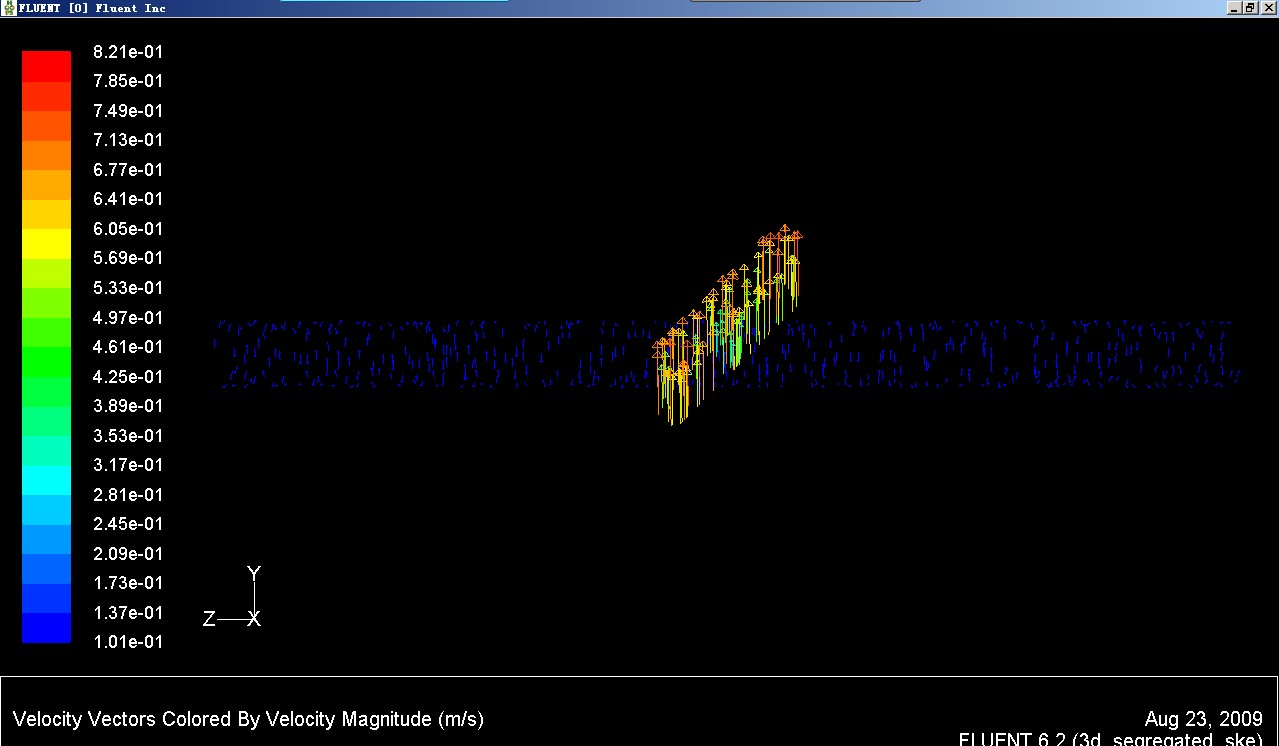Select the yellow colorbar band near 5.69e-01

47,244
